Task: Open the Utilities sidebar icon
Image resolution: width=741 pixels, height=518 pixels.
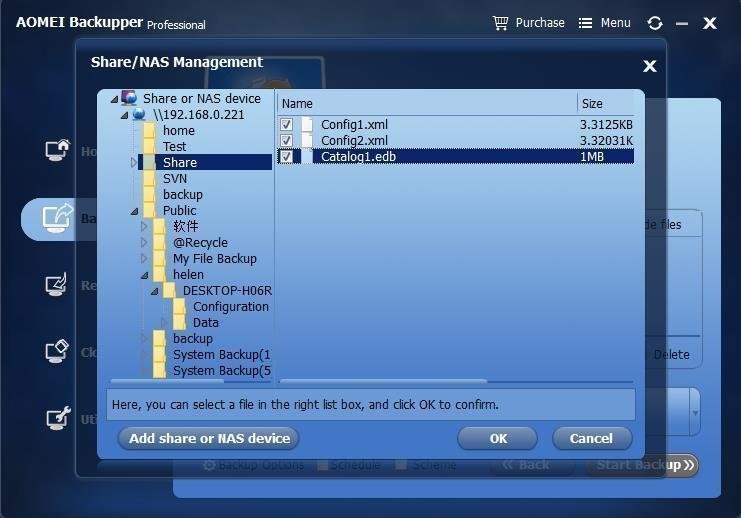Action: 58,418
